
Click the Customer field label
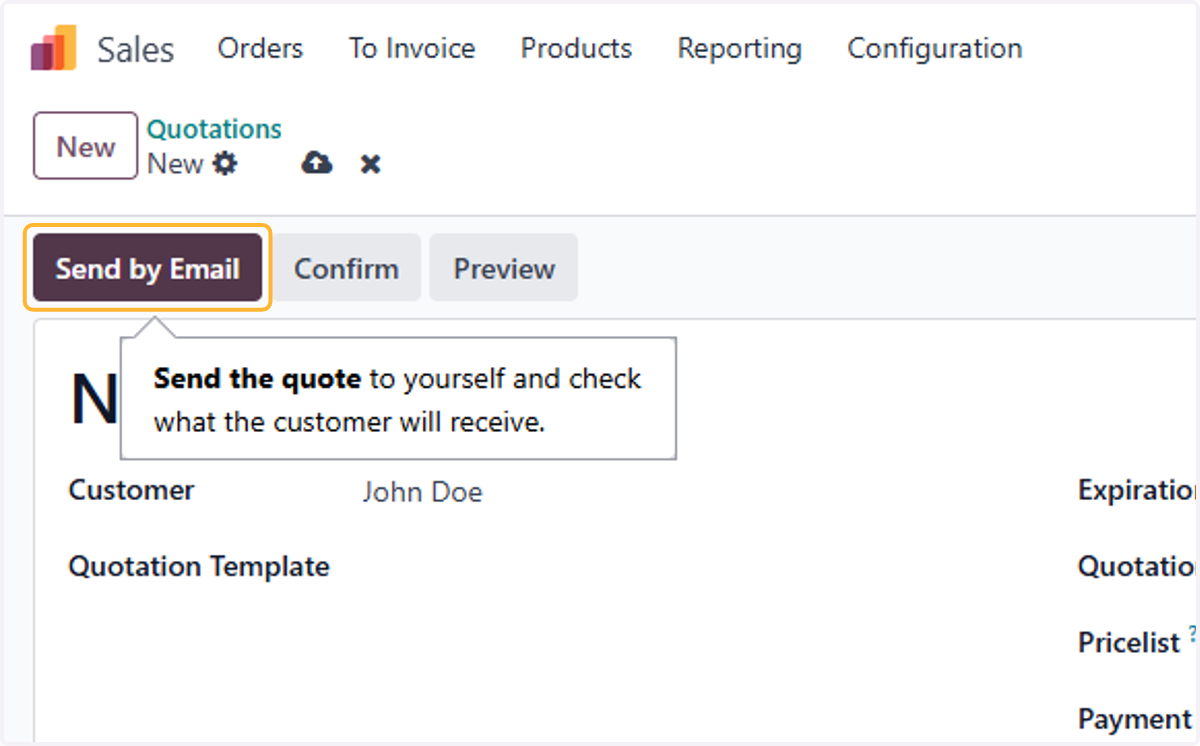(131, 490)
